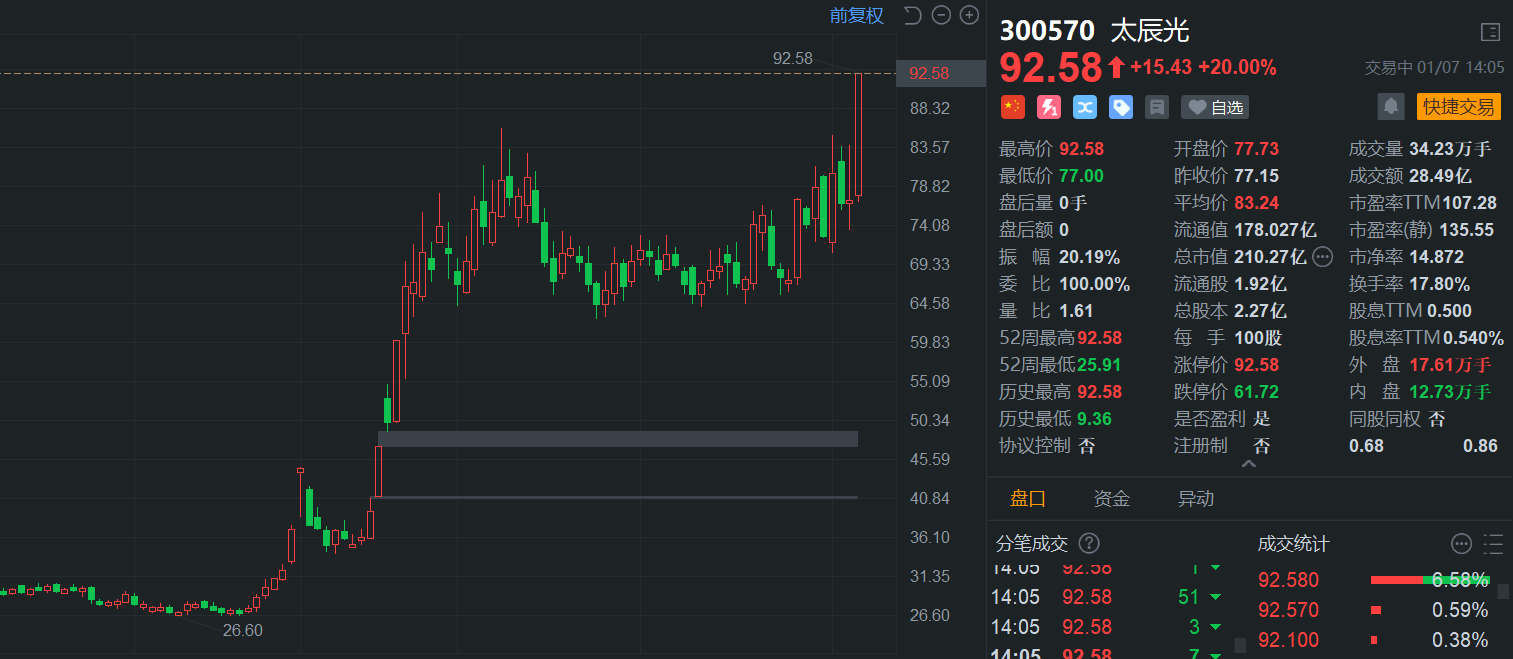The width and height of the screenshot is (1513, 659).
Task: Click the 流通值 178.027亿 value
Action: click(x=1275, y=230)
